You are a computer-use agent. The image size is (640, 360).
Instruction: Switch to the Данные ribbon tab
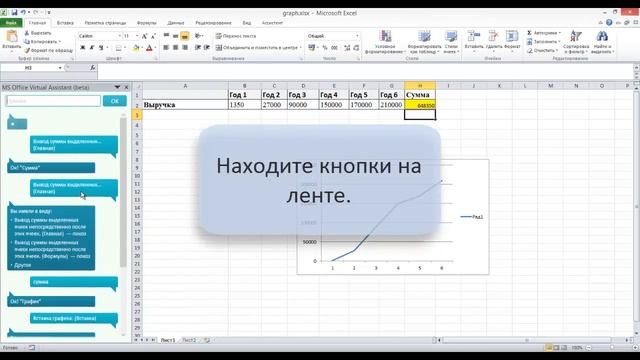pos(176,23)
